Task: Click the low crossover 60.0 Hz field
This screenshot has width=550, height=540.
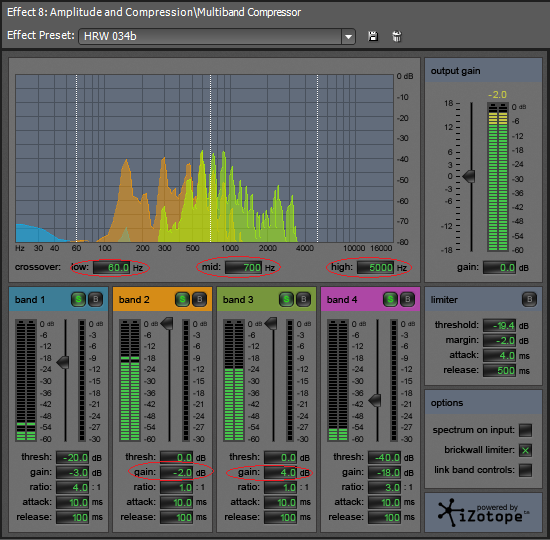Action: (112, 268)
